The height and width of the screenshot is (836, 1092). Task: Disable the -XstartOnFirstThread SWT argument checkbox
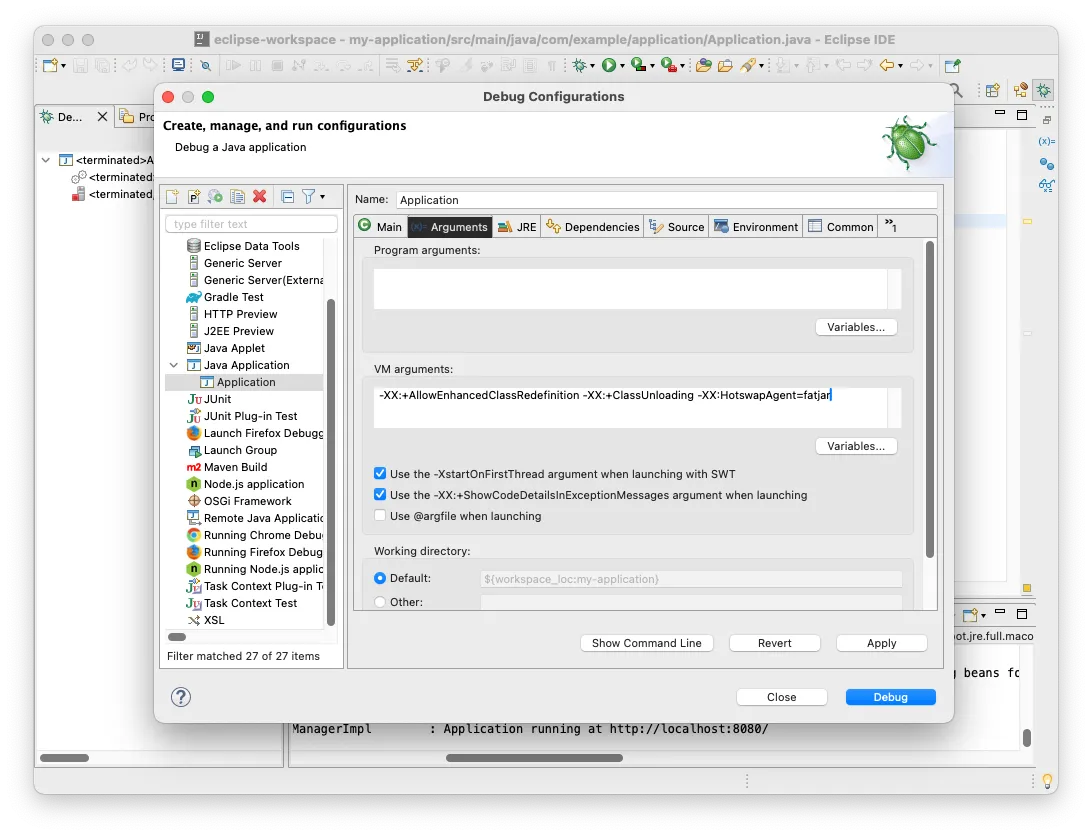pos(380,474)
